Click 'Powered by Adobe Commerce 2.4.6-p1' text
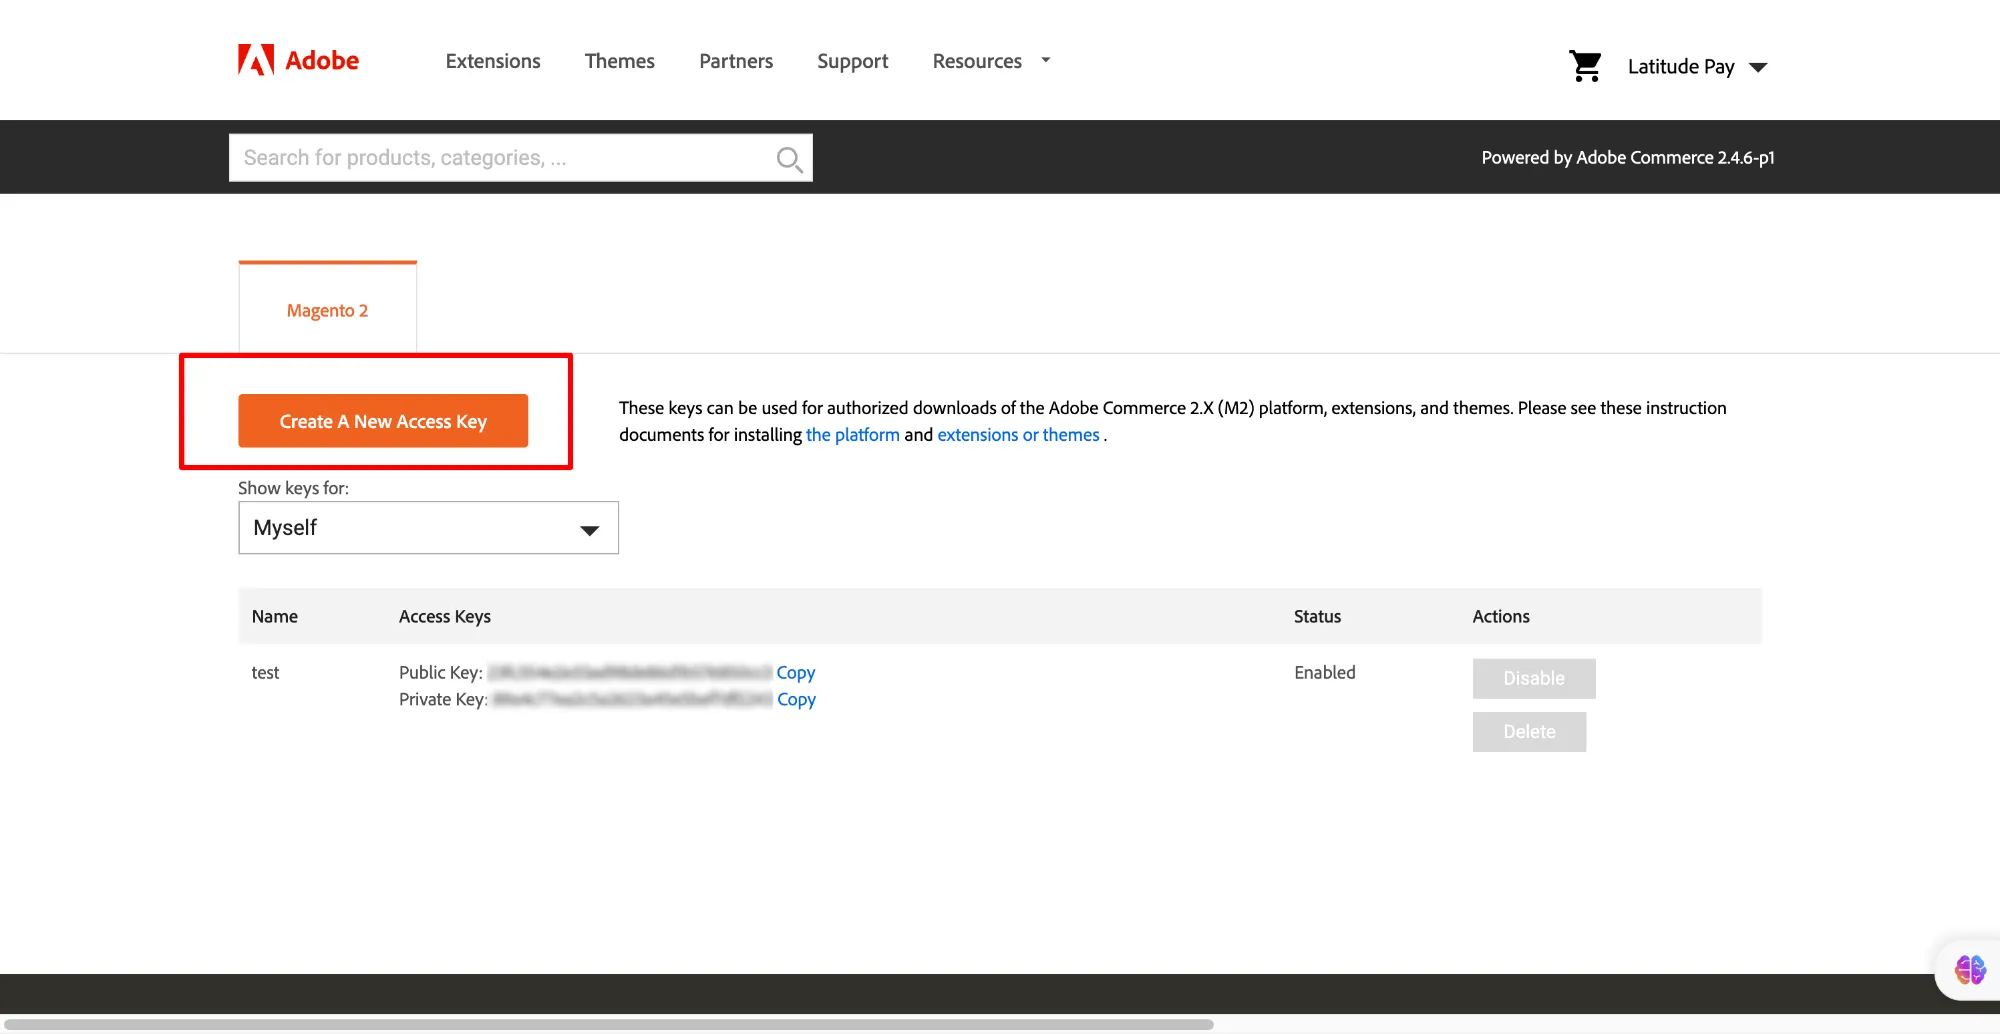2000x1034 pixels. tap(1628, 158)
